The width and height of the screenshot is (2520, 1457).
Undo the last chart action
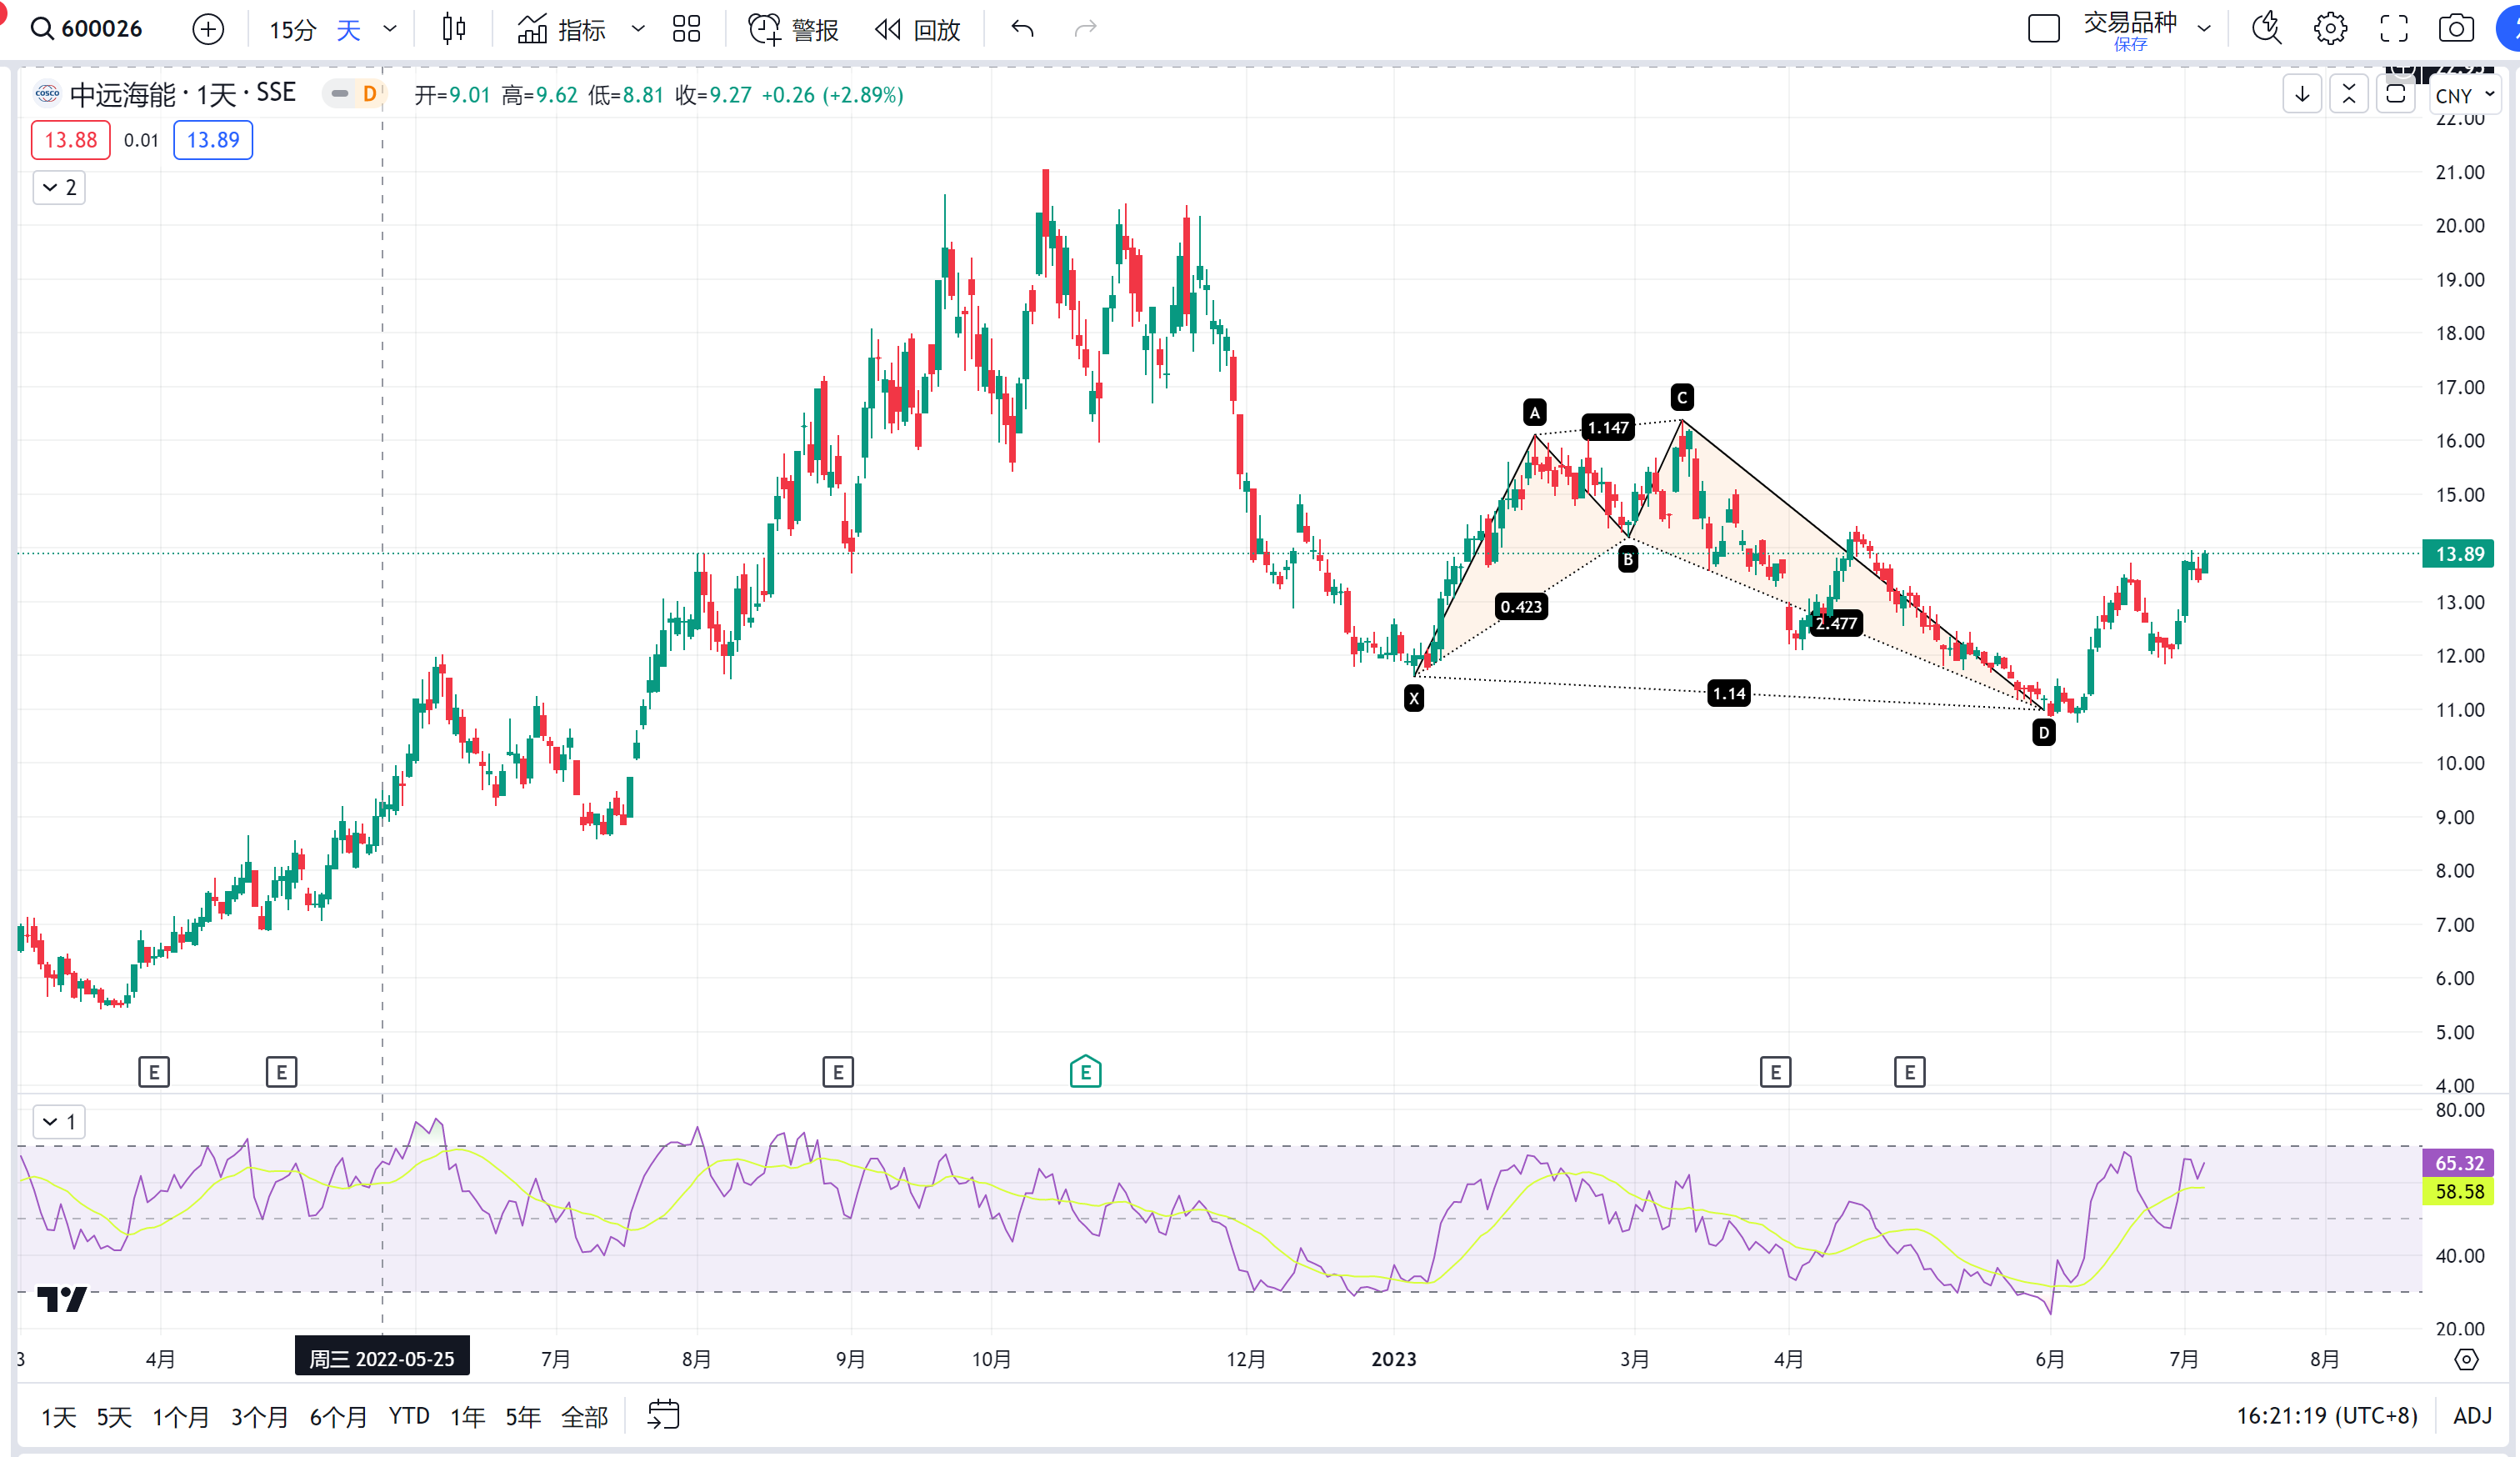tap(1022, 29)
